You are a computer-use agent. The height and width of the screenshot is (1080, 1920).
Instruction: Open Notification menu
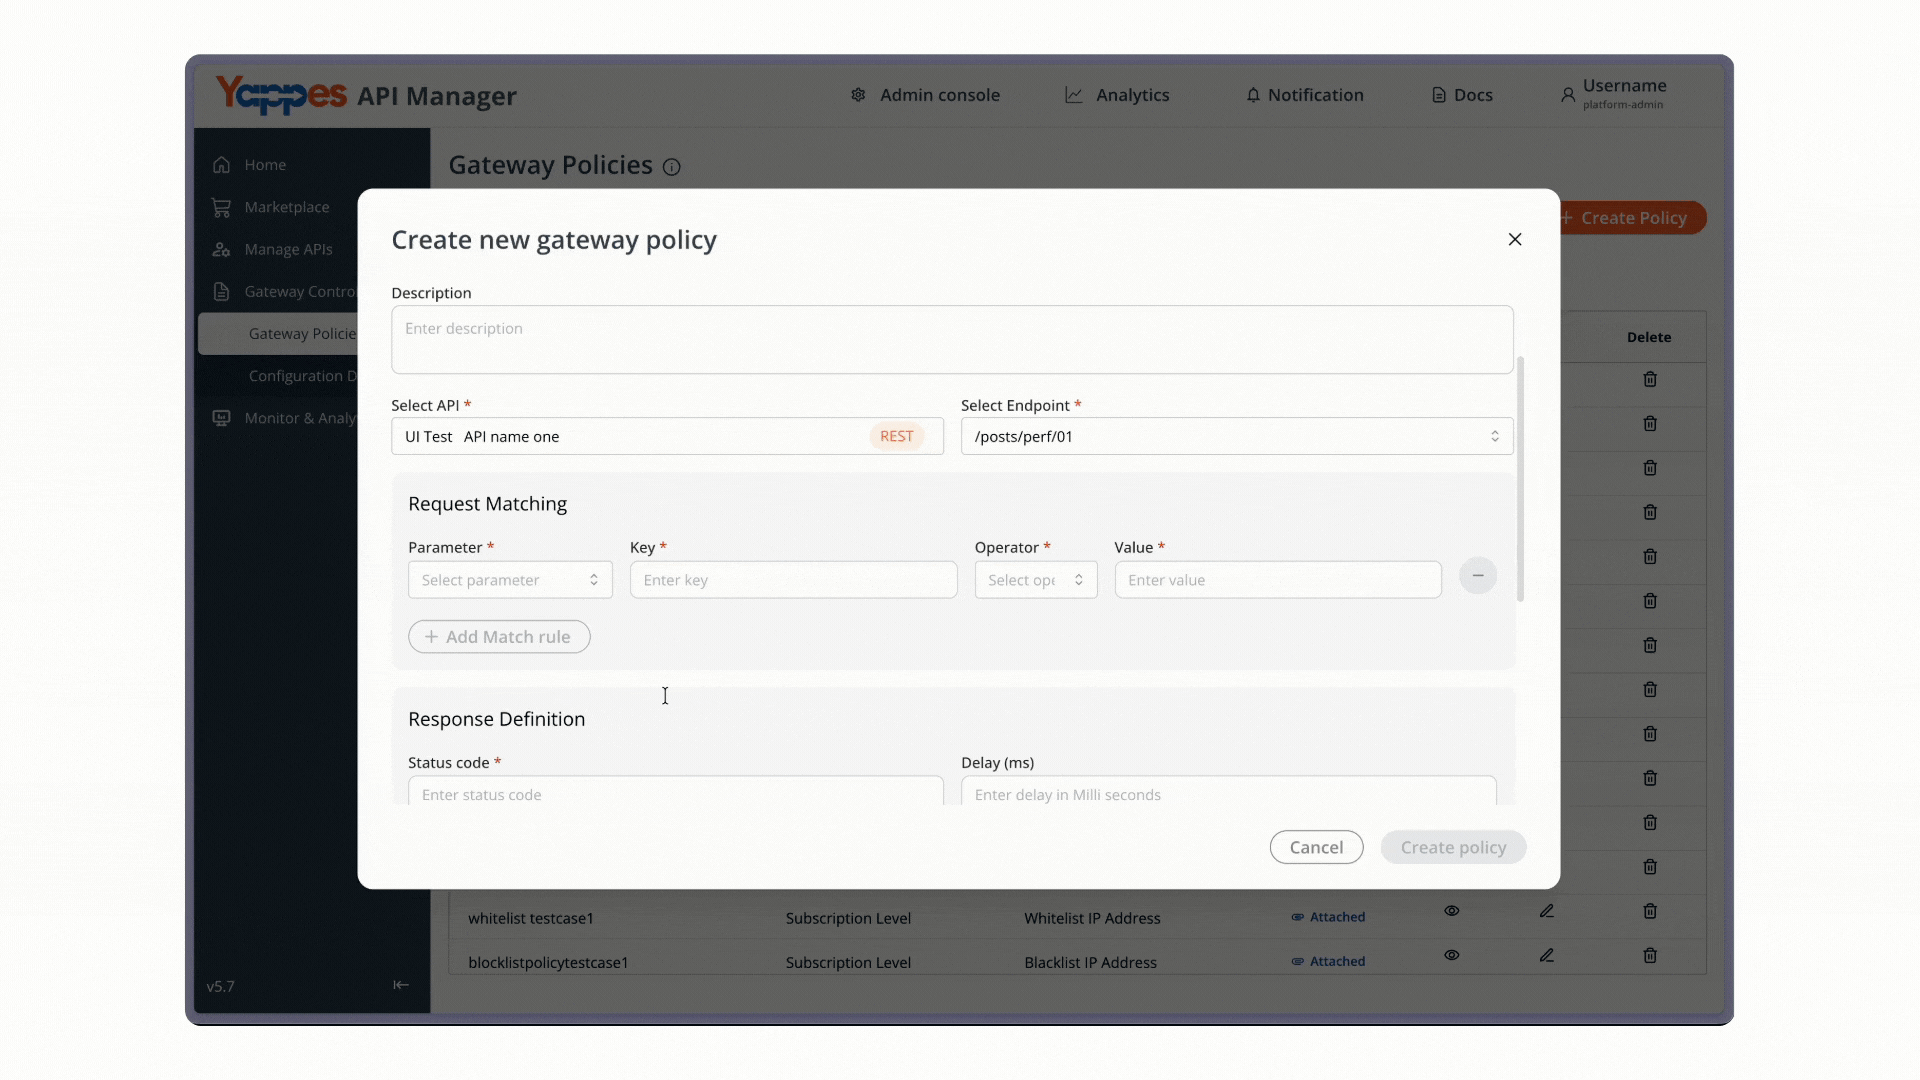[x=1304, y=95]
